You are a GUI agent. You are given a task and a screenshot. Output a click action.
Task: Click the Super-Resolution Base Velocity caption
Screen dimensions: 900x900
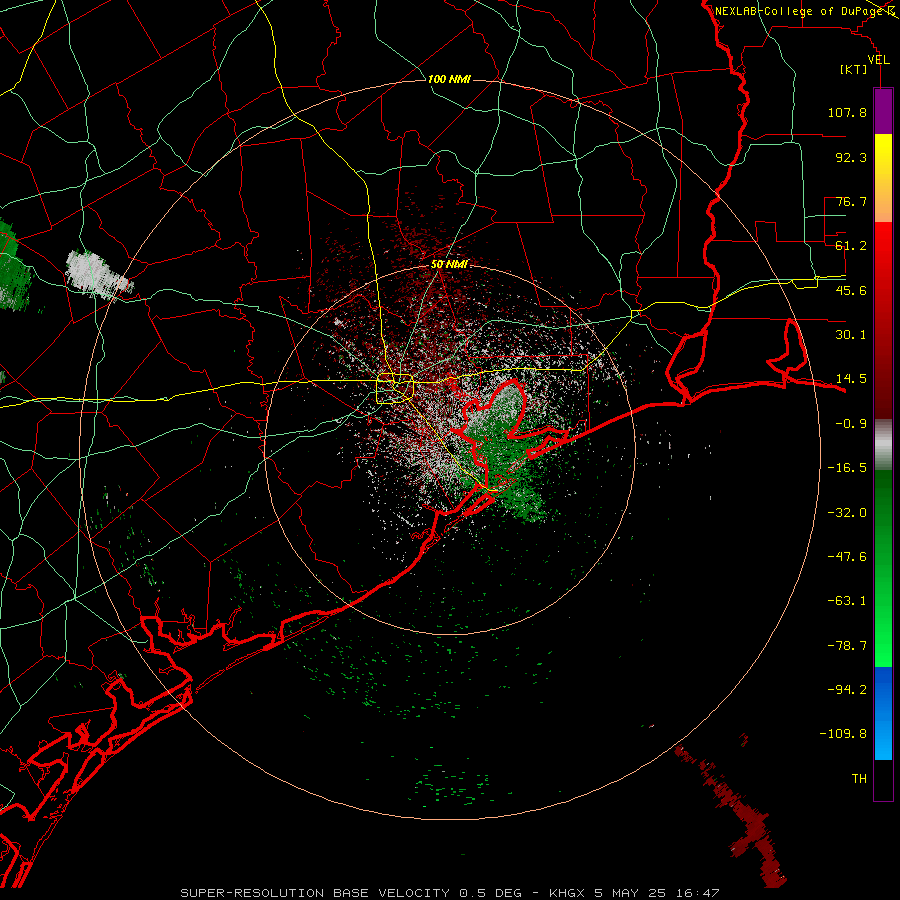tap(449, 893)
